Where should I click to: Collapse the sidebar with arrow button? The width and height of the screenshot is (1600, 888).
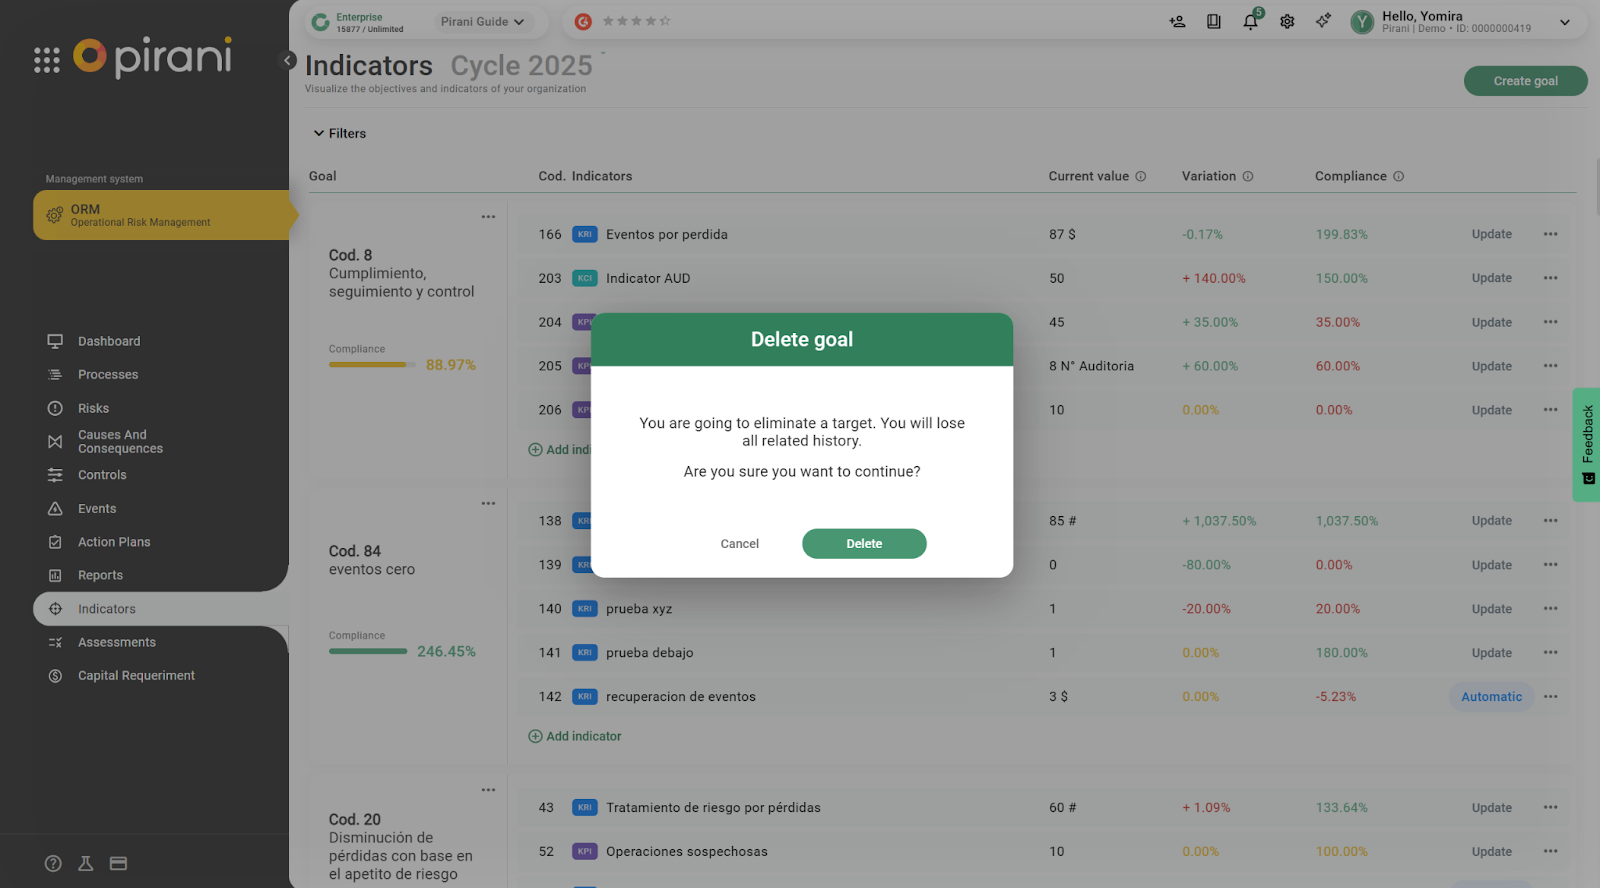288,60
